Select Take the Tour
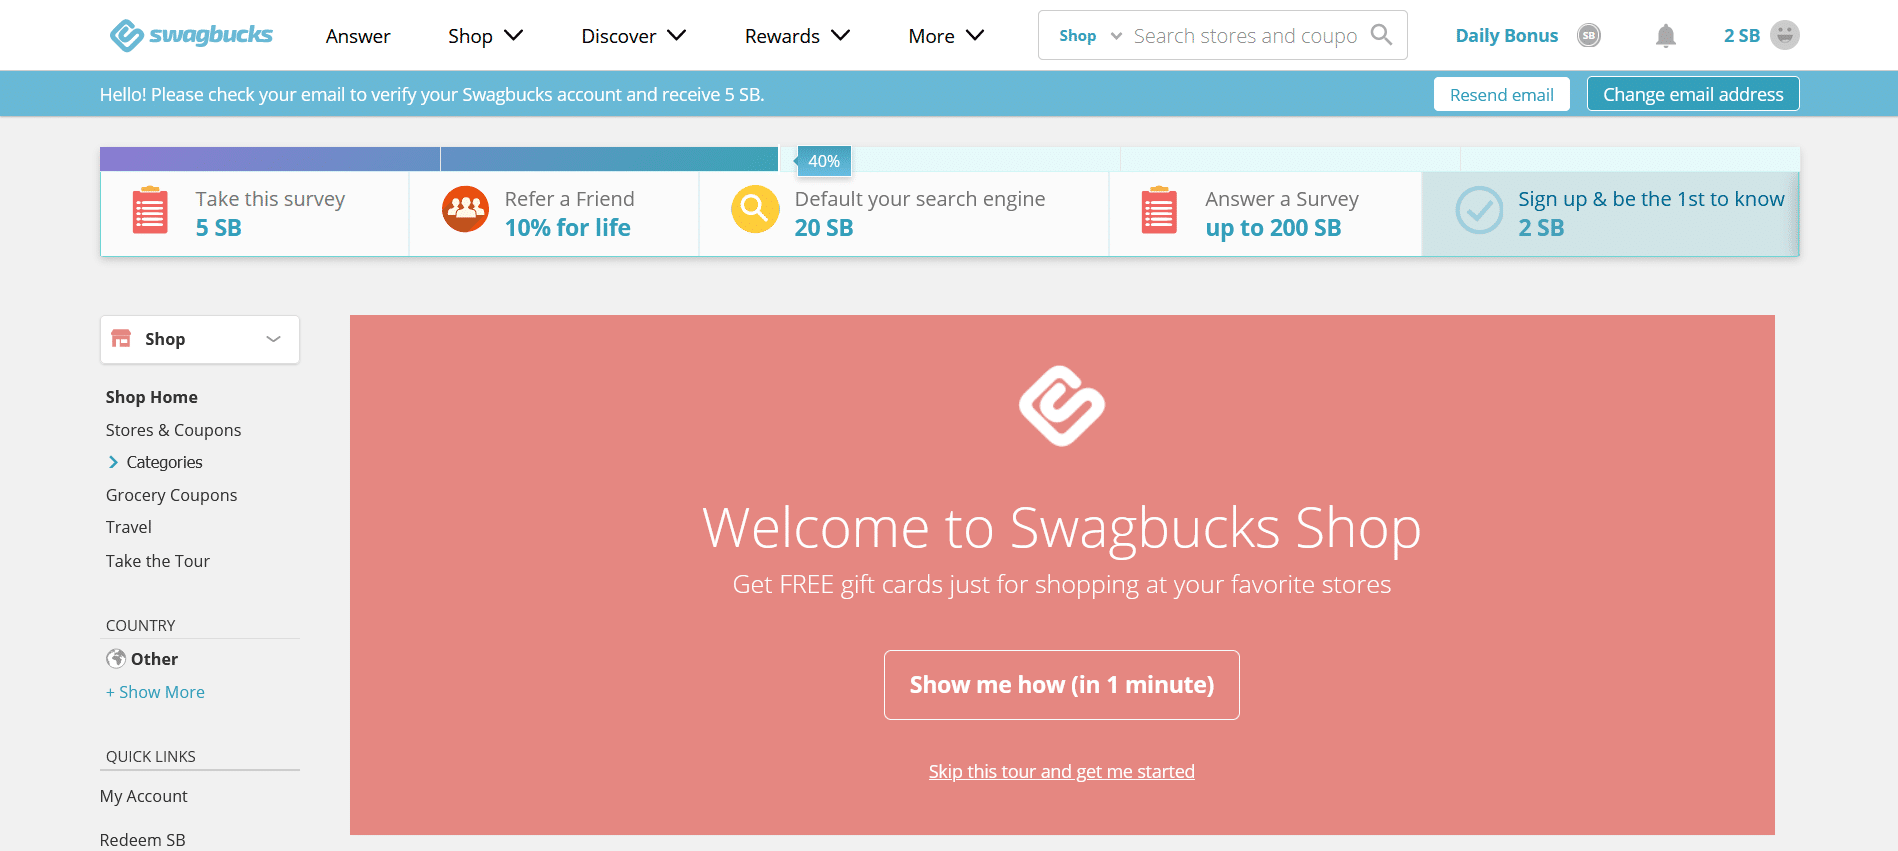Screen dimensions: 1898x851 tap(158, 561)
